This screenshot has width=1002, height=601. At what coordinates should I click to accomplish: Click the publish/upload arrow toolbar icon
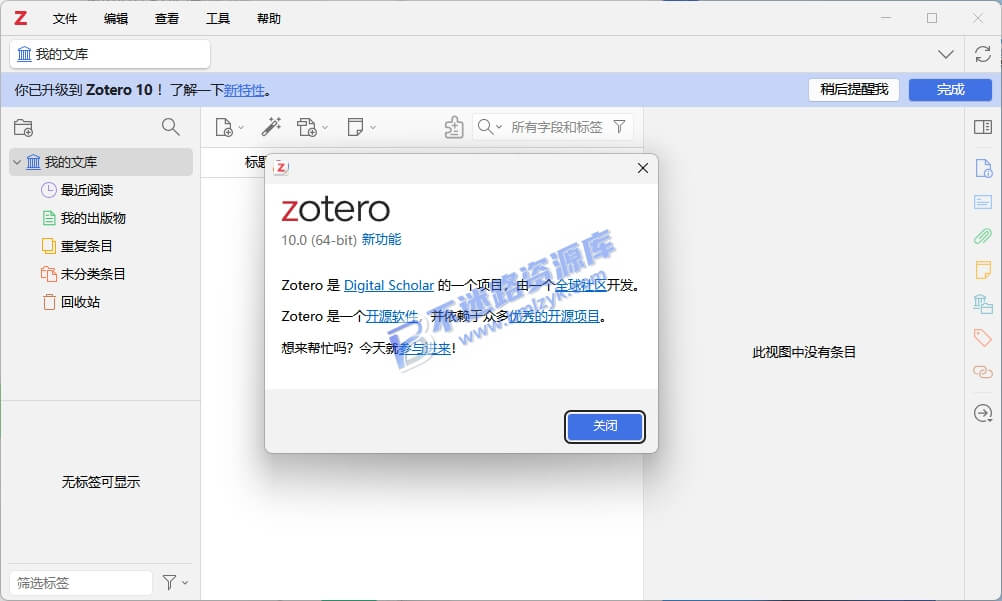[x=454, y=127]
